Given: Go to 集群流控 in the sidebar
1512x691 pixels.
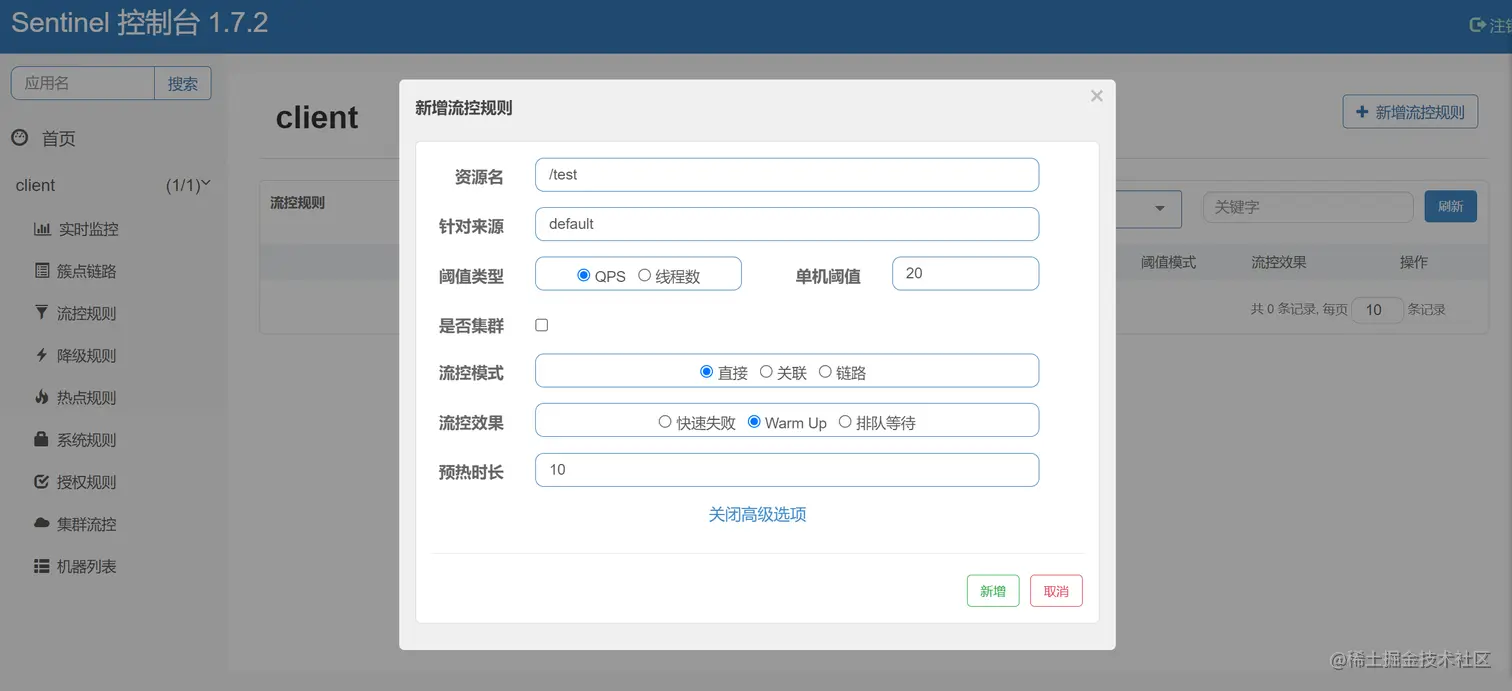Looking at the screenshot, I should (x=87, y=524).
